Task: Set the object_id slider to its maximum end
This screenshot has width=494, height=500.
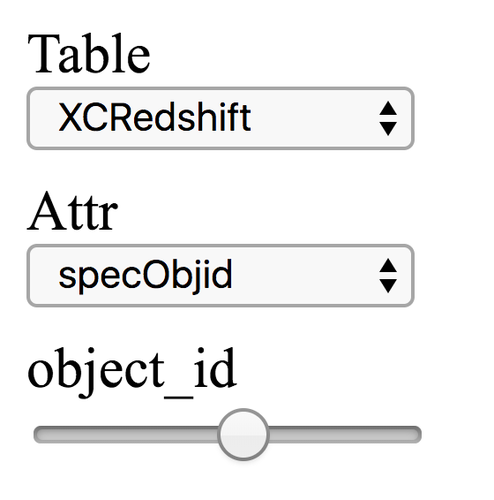Action: point(419,435)
